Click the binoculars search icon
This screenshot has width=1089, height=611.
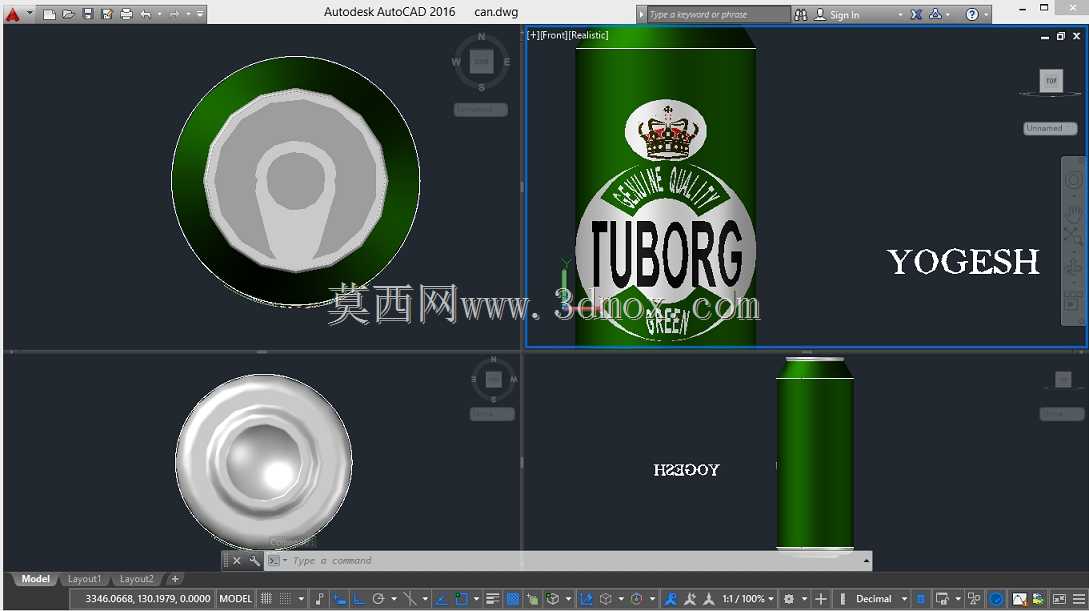click(x=801, y=14)
